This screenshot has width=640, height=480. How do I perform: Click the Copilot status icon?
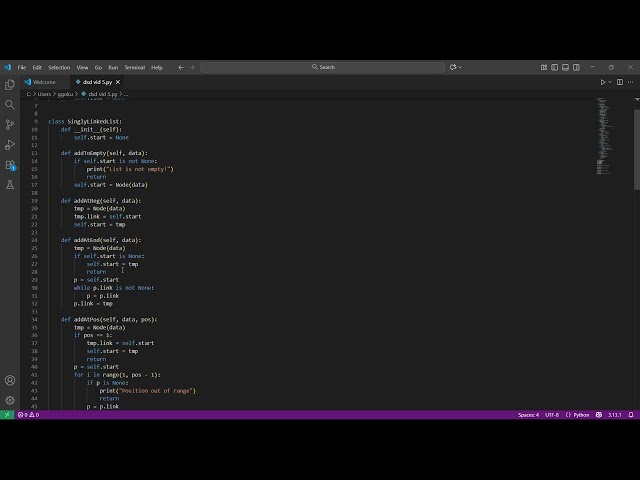[x=599, y=415]
